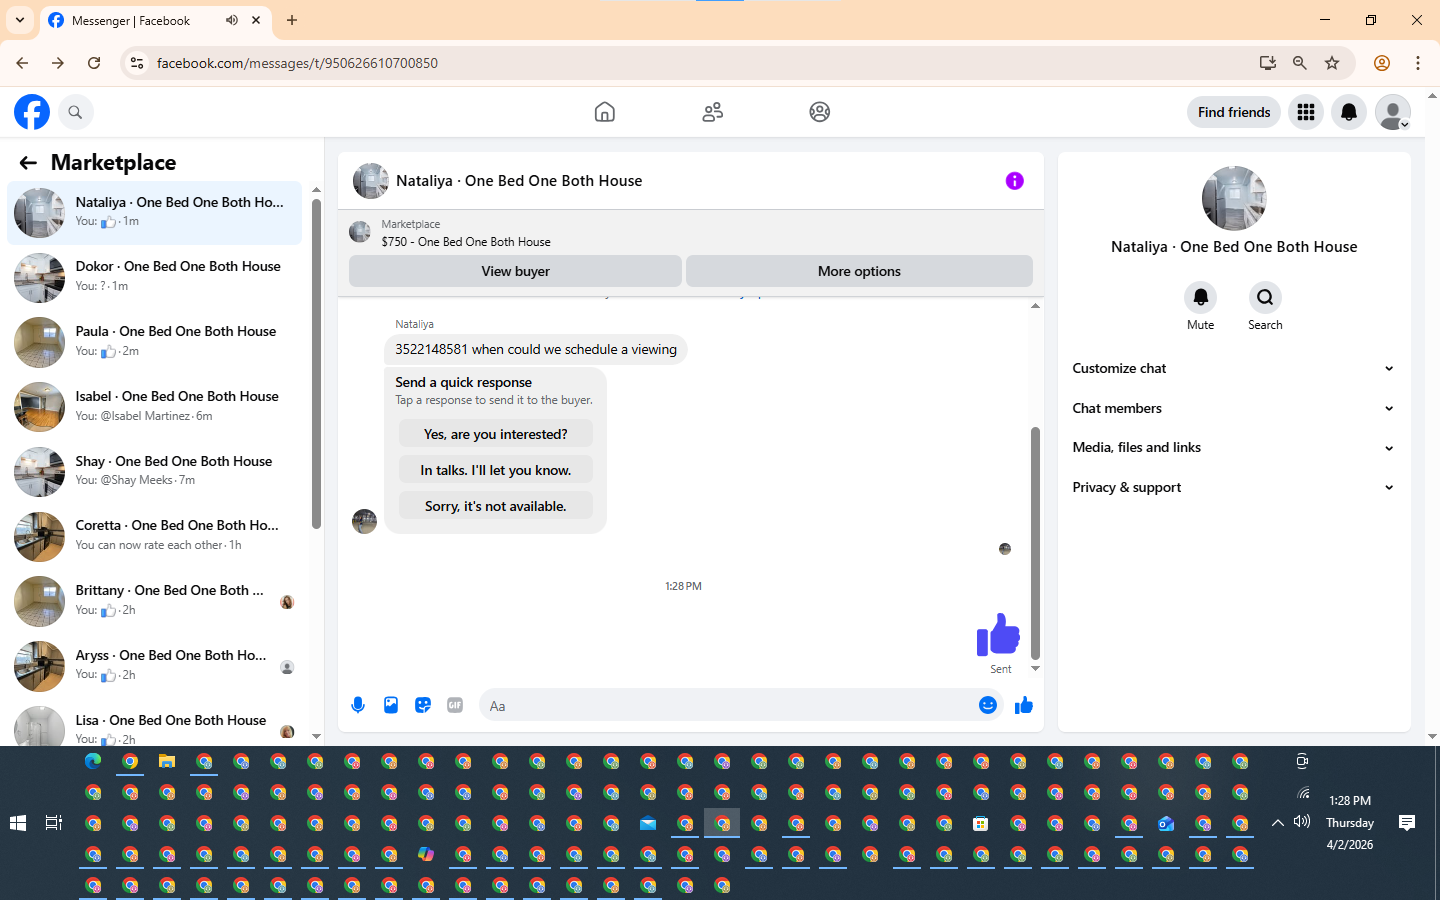This screenshot has height=900, width=1440.
Task: Open the Windows Start menu
Action: (x=17, y=823)
